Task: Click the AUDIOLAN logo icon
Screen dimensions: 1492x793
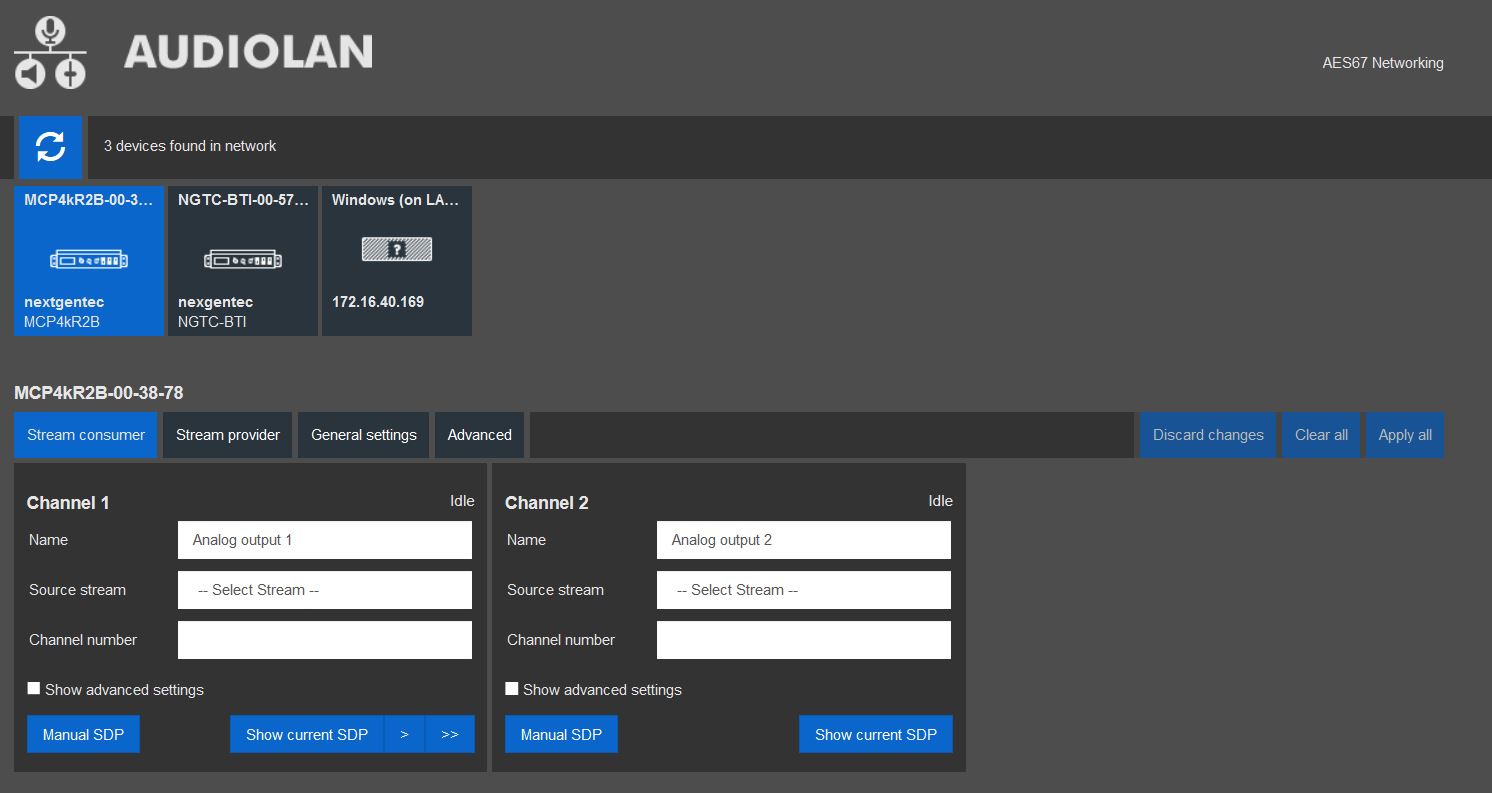Action: [50, 53]
